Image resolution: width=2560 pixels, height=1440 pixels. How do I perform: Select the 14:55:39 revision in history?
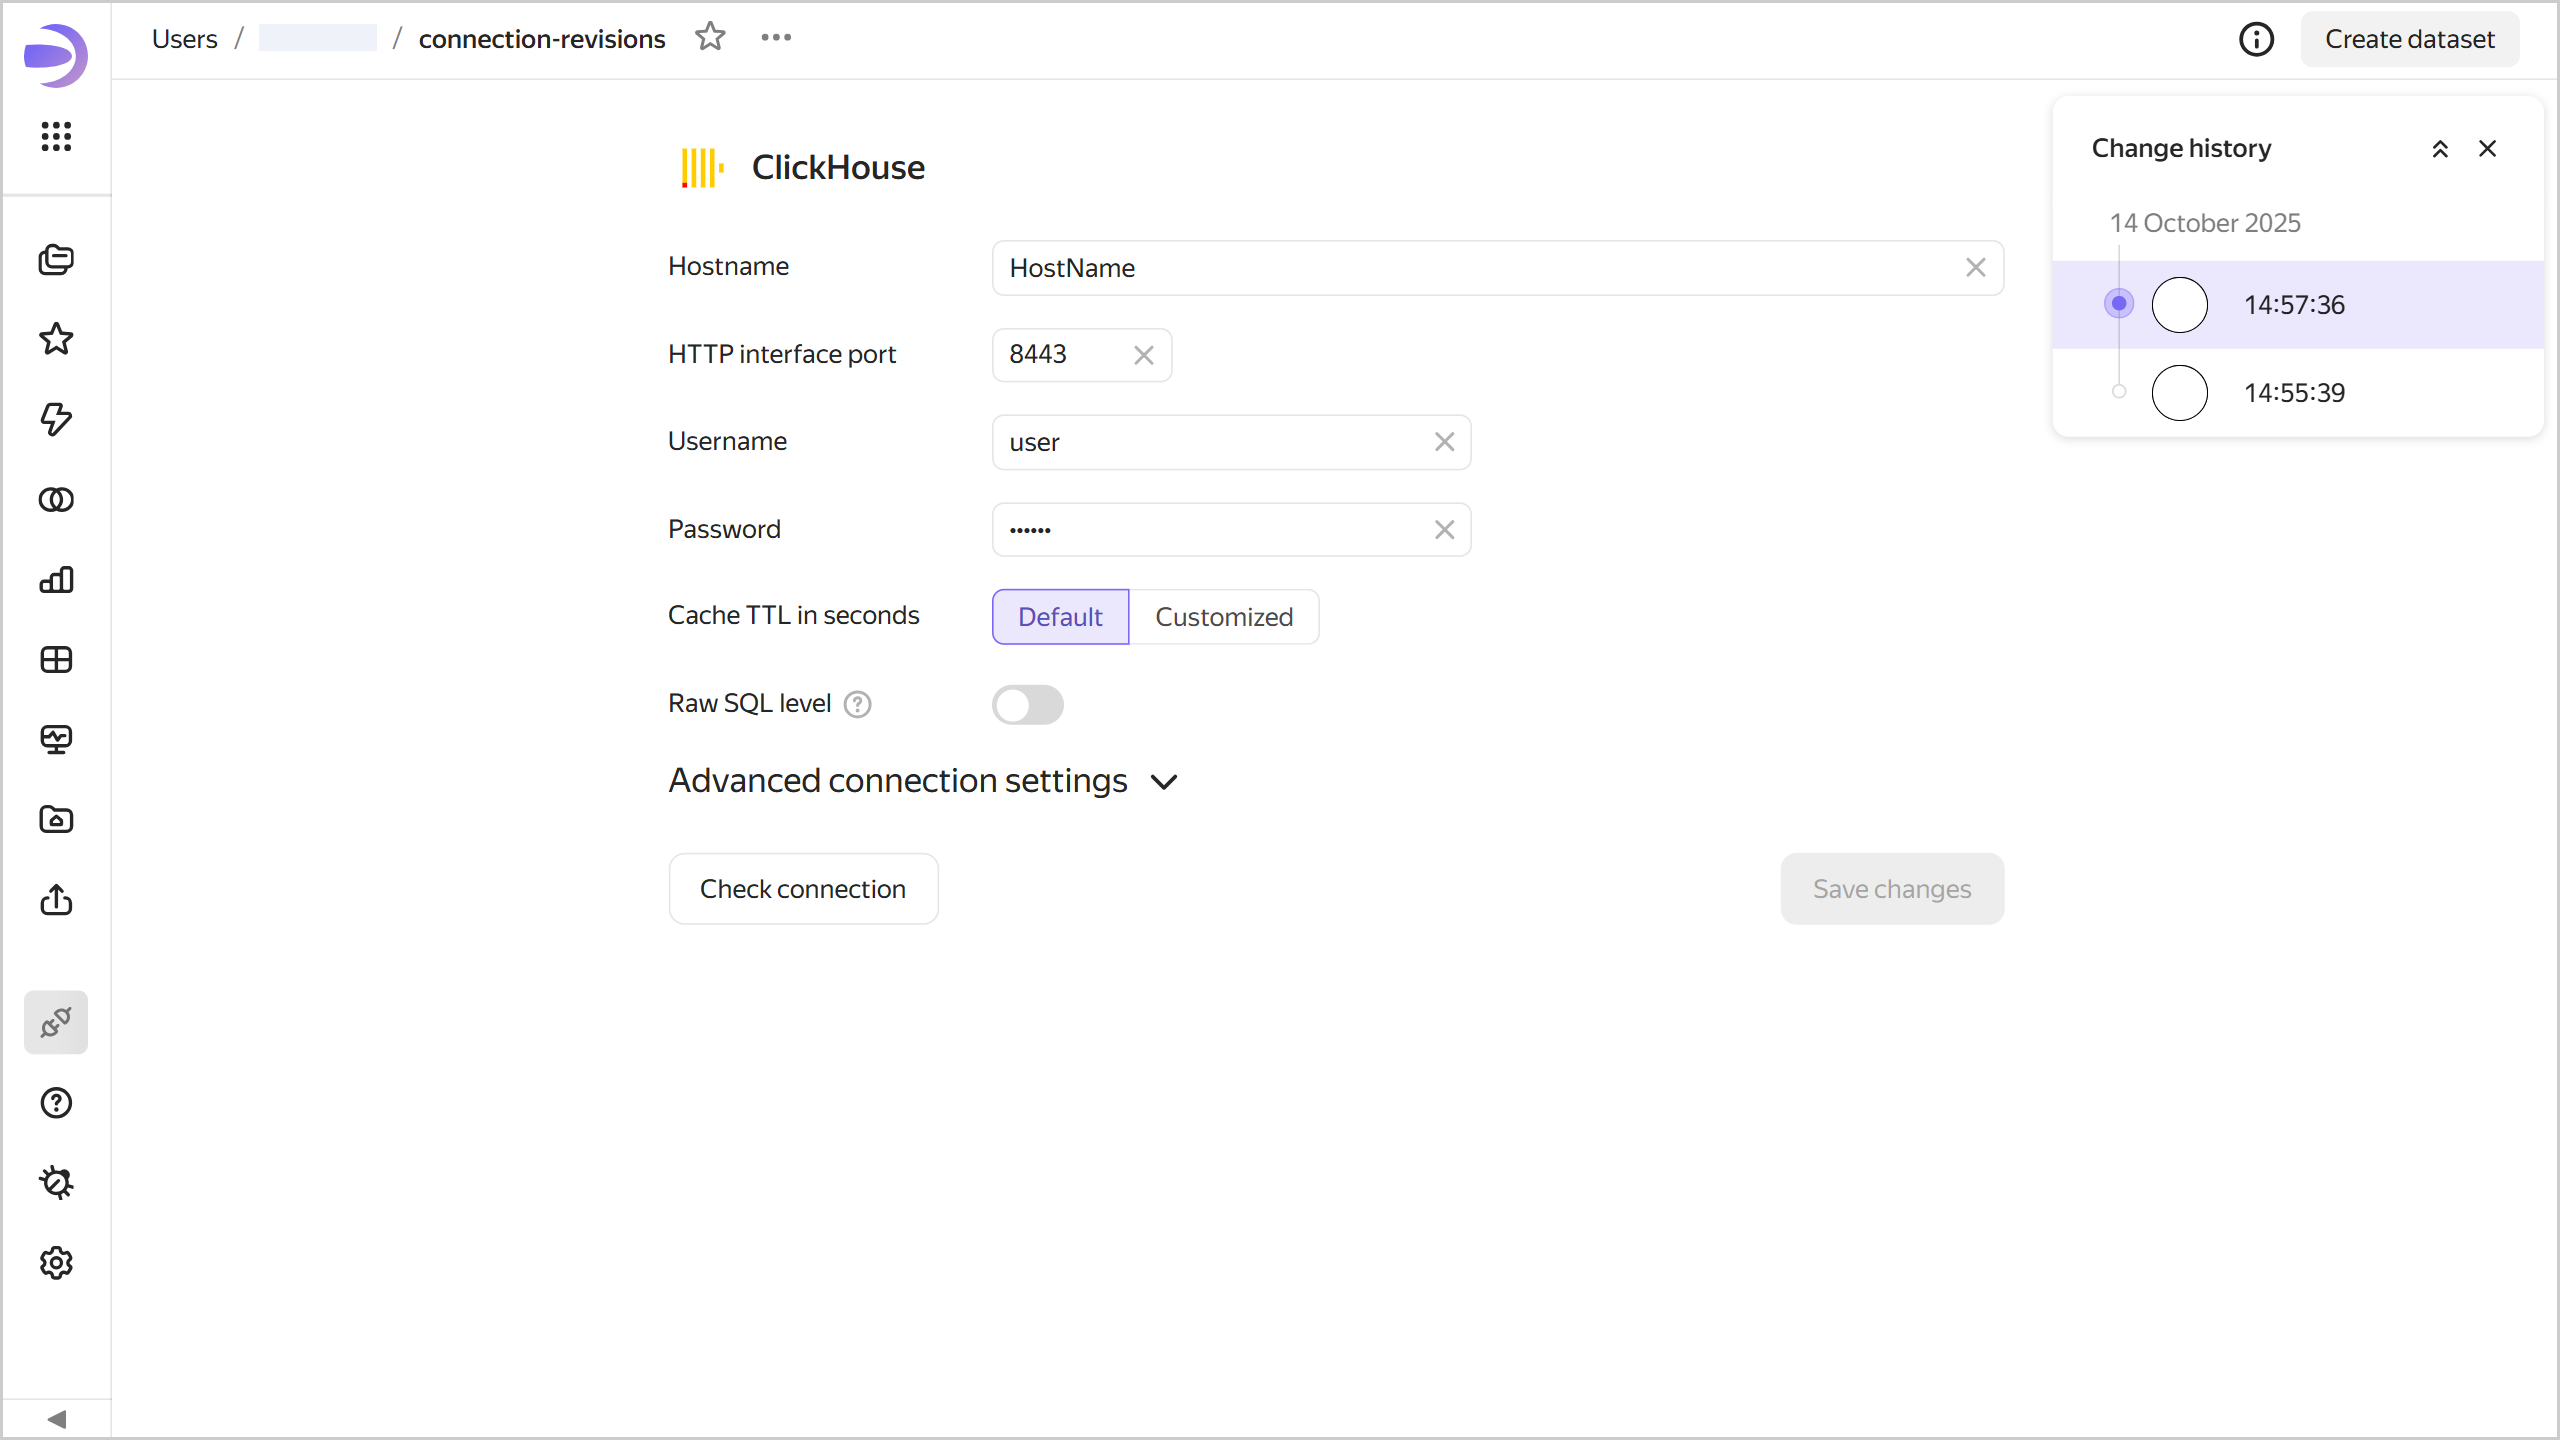2294,393
